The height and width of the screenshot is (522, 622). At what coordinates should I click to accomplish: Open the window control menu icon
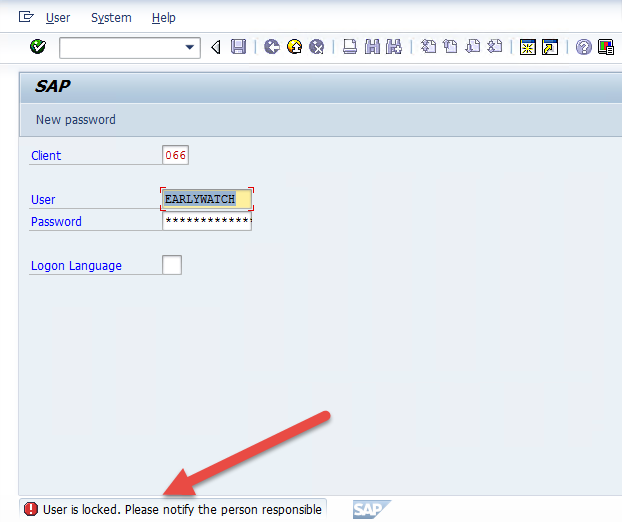pos(26,17)
